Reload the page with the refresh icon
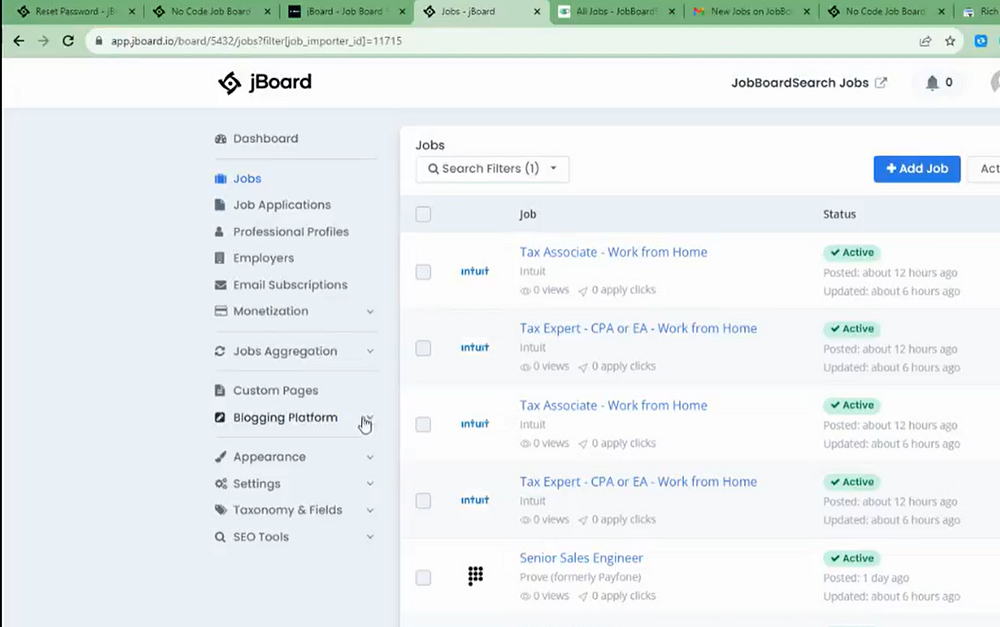The height and width of the screenshot is (627, 1000). 68,41
